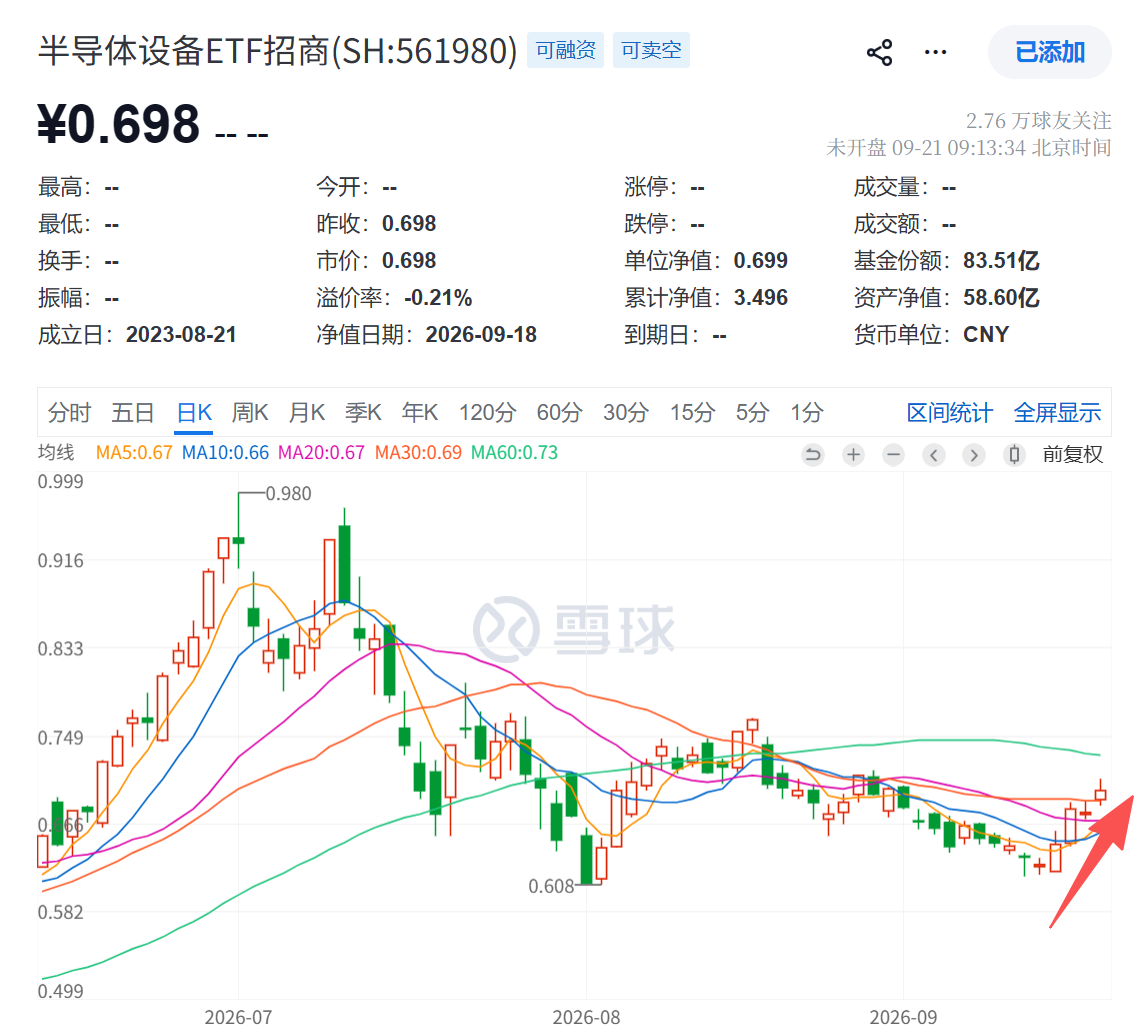Image resolution: width=1142 pixels, height=1032 pixels.
Task: Click the 2.76 万球友关注 text
Action: pyautogui.click(x=1039, y=120)
